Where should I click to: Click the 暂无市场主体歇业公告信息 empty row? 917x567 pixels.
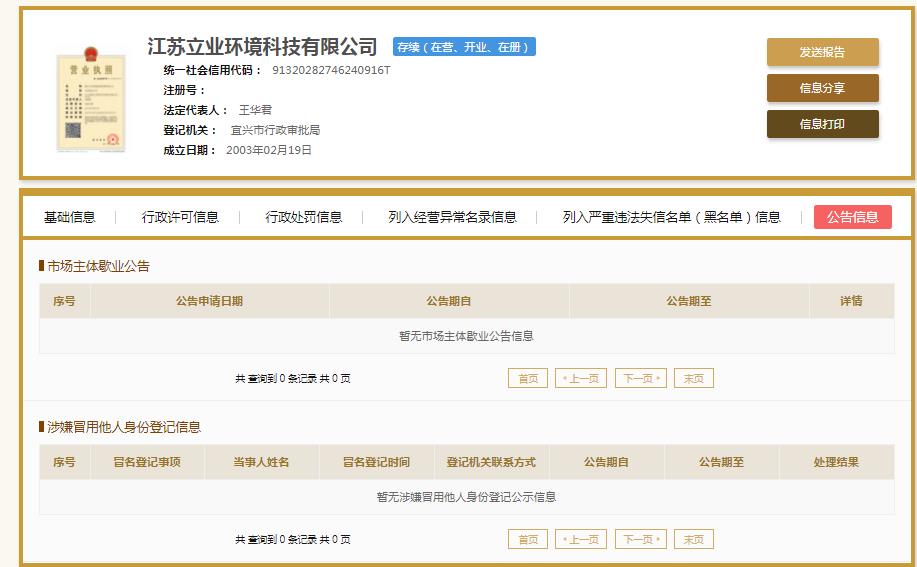tap(466, 336)
